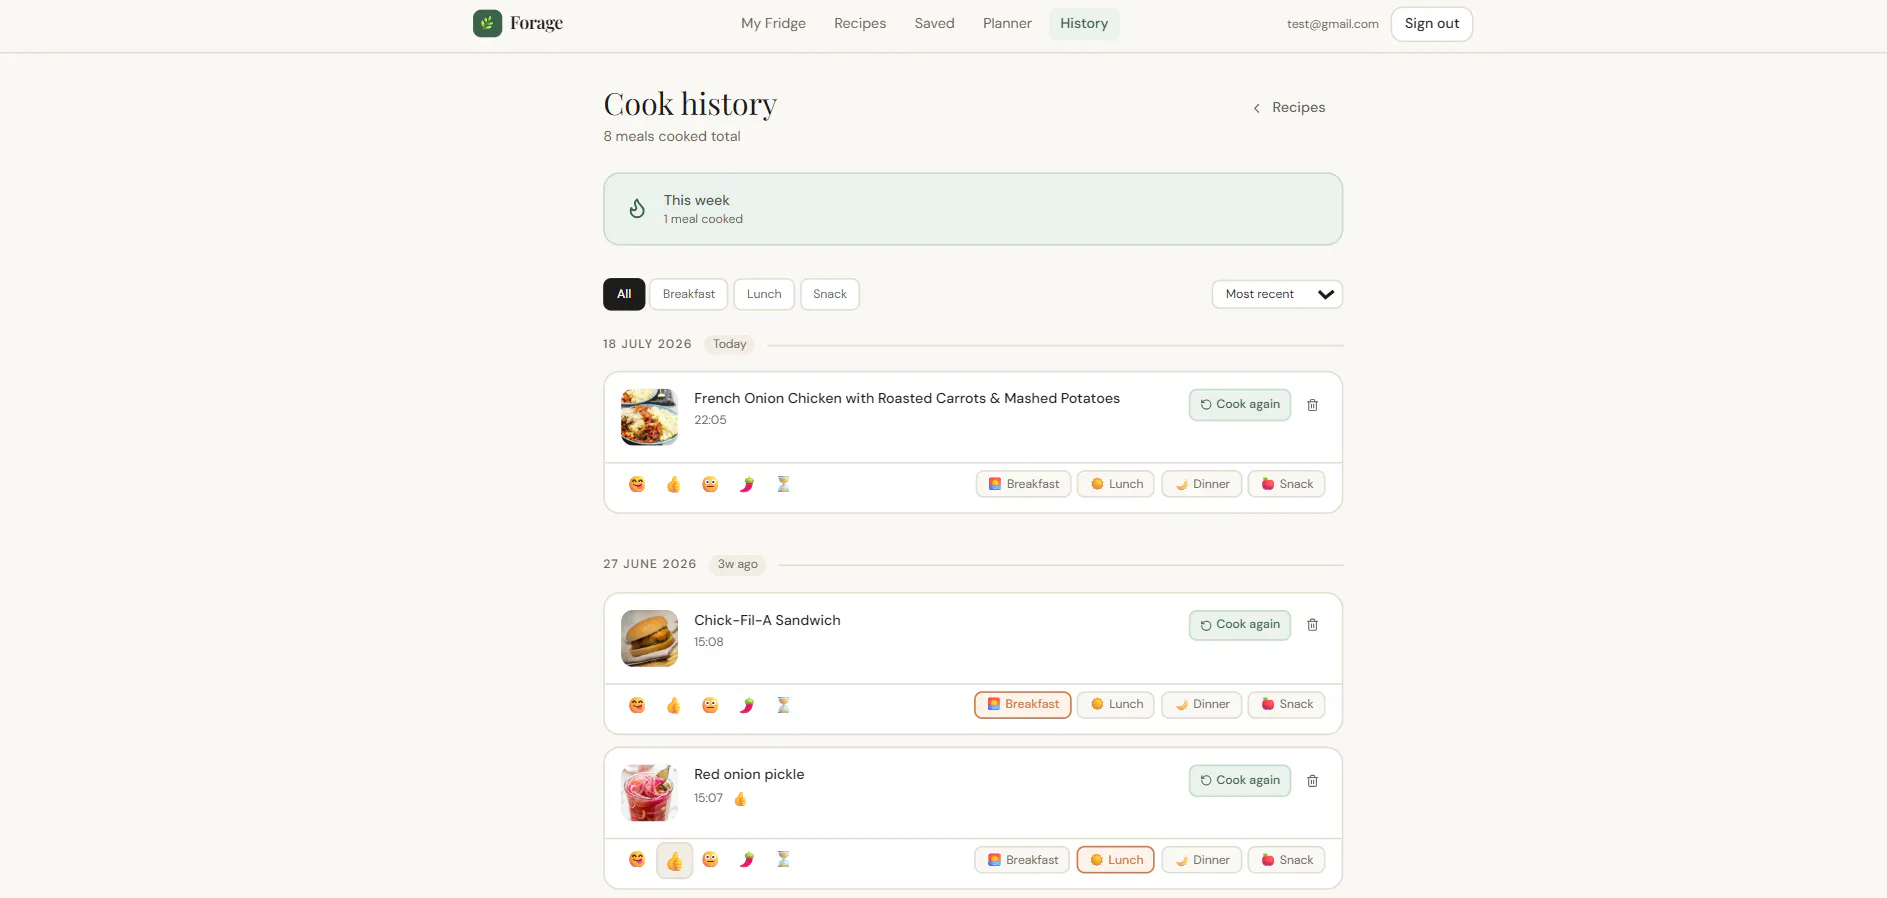This screenshot has height=898, width=1887.
Task: Open the Saved nav item
Action: pos(934,23)
